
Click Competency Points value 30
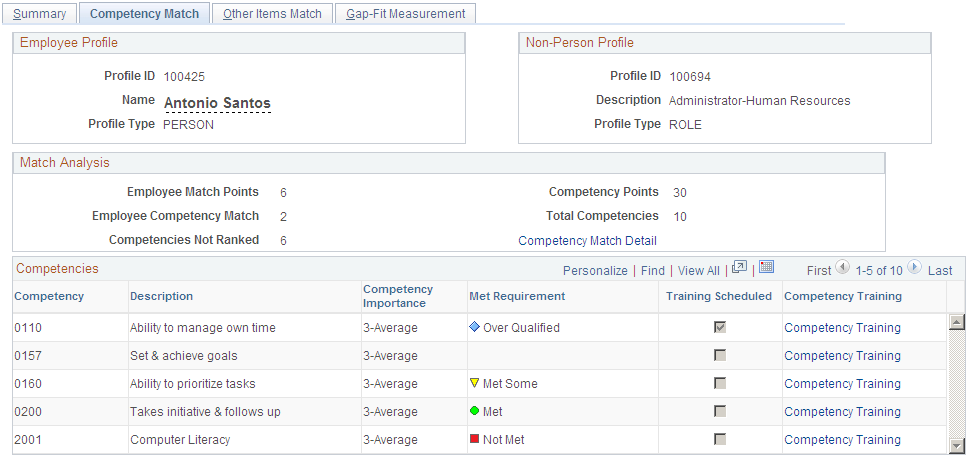(680, 192)
